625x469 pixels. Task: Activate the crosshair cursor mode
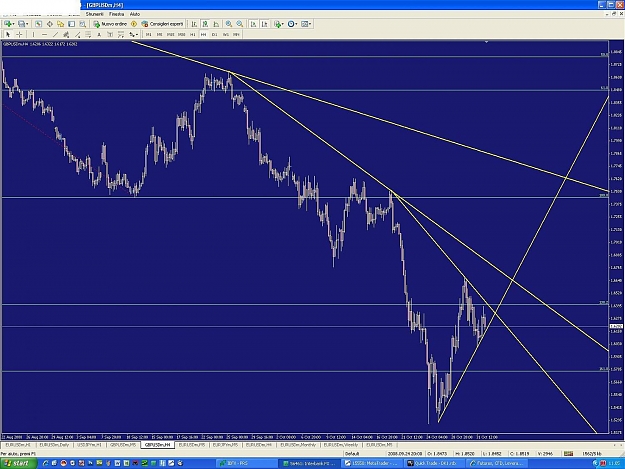pyautogui.click(x=19, y=35)
